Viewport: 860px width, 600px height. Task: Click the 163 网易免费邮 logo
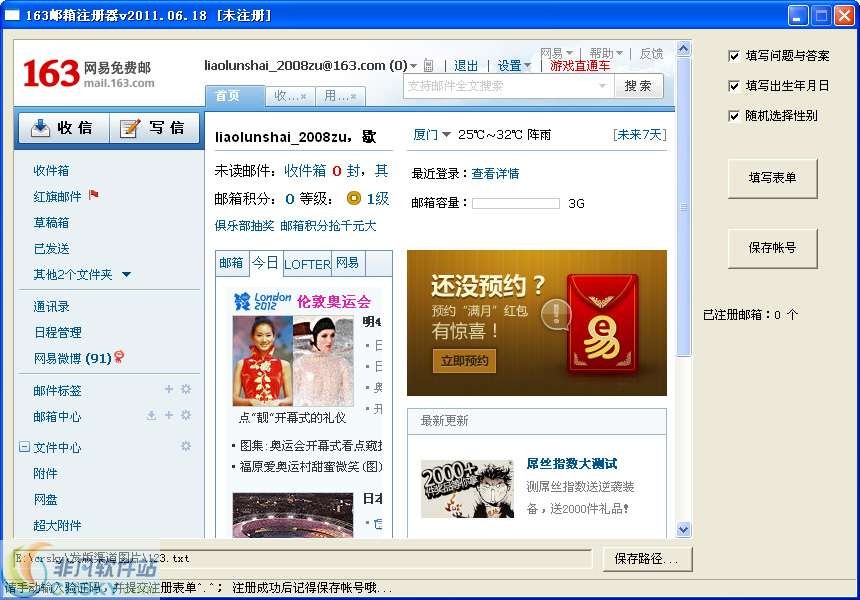89,74
